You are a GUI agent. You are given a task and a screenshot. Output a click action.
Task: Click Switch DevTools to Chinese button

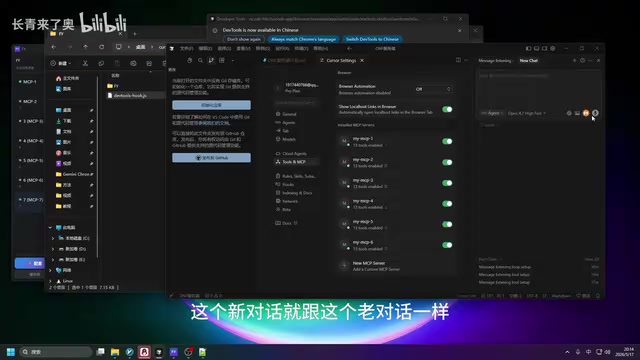(x=372, y=39)
